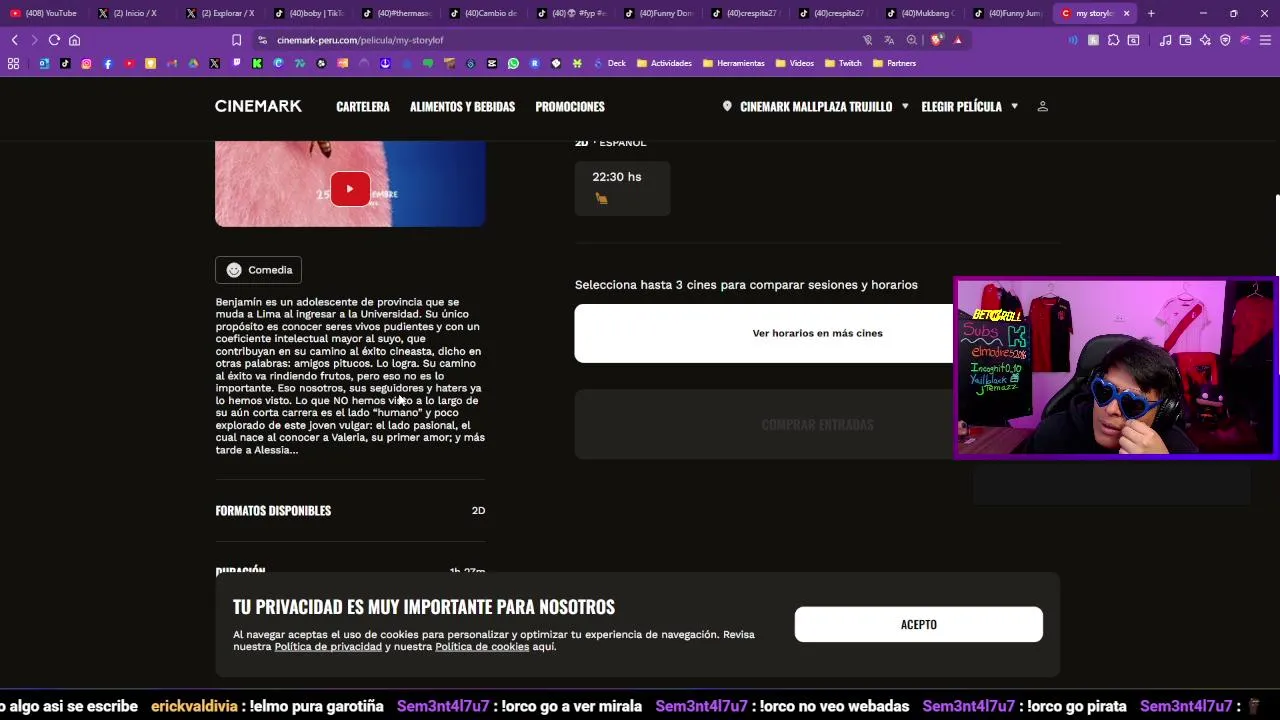Open the Partners bookmarks folder
Viewport: 1280px width, 720px height.
(894, 63)
